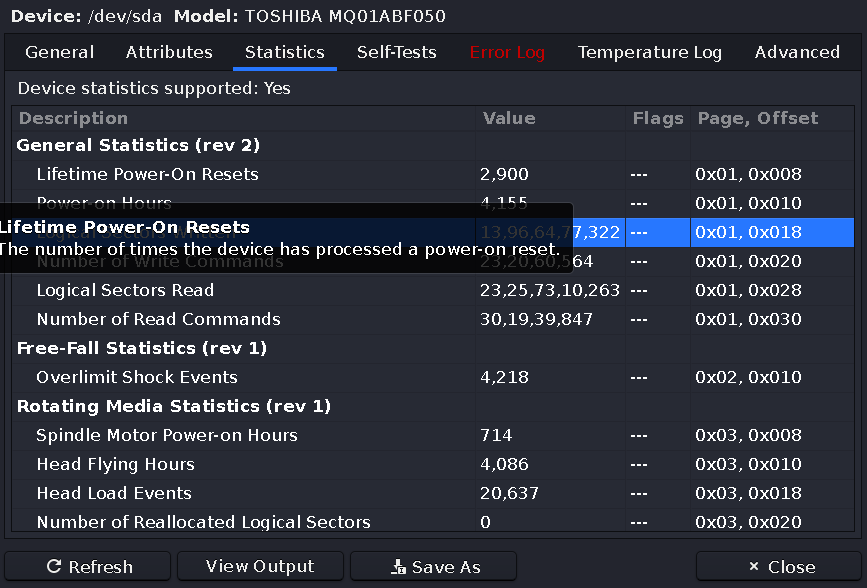Click the Refresh button

click(89, 567)
